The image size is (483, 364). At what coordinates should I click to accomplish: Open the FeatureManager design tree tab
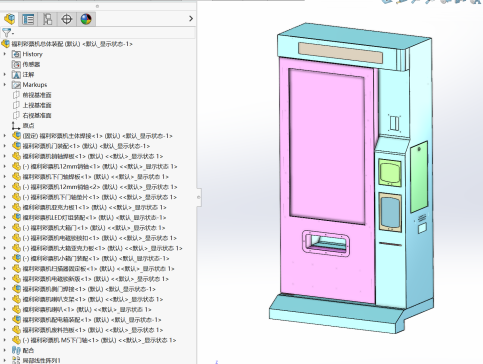(10, 19)
